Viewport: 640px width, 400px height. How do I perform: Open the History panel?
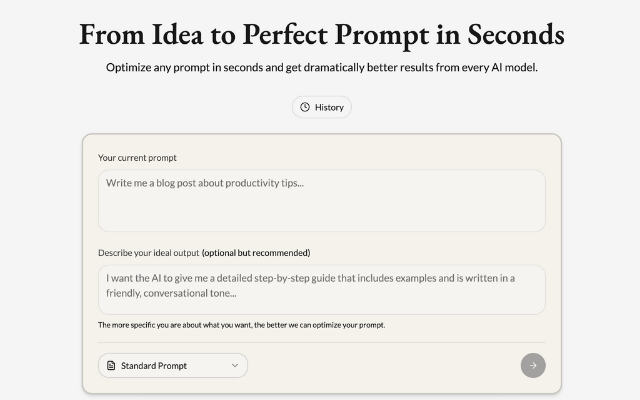tap(322, 107)
